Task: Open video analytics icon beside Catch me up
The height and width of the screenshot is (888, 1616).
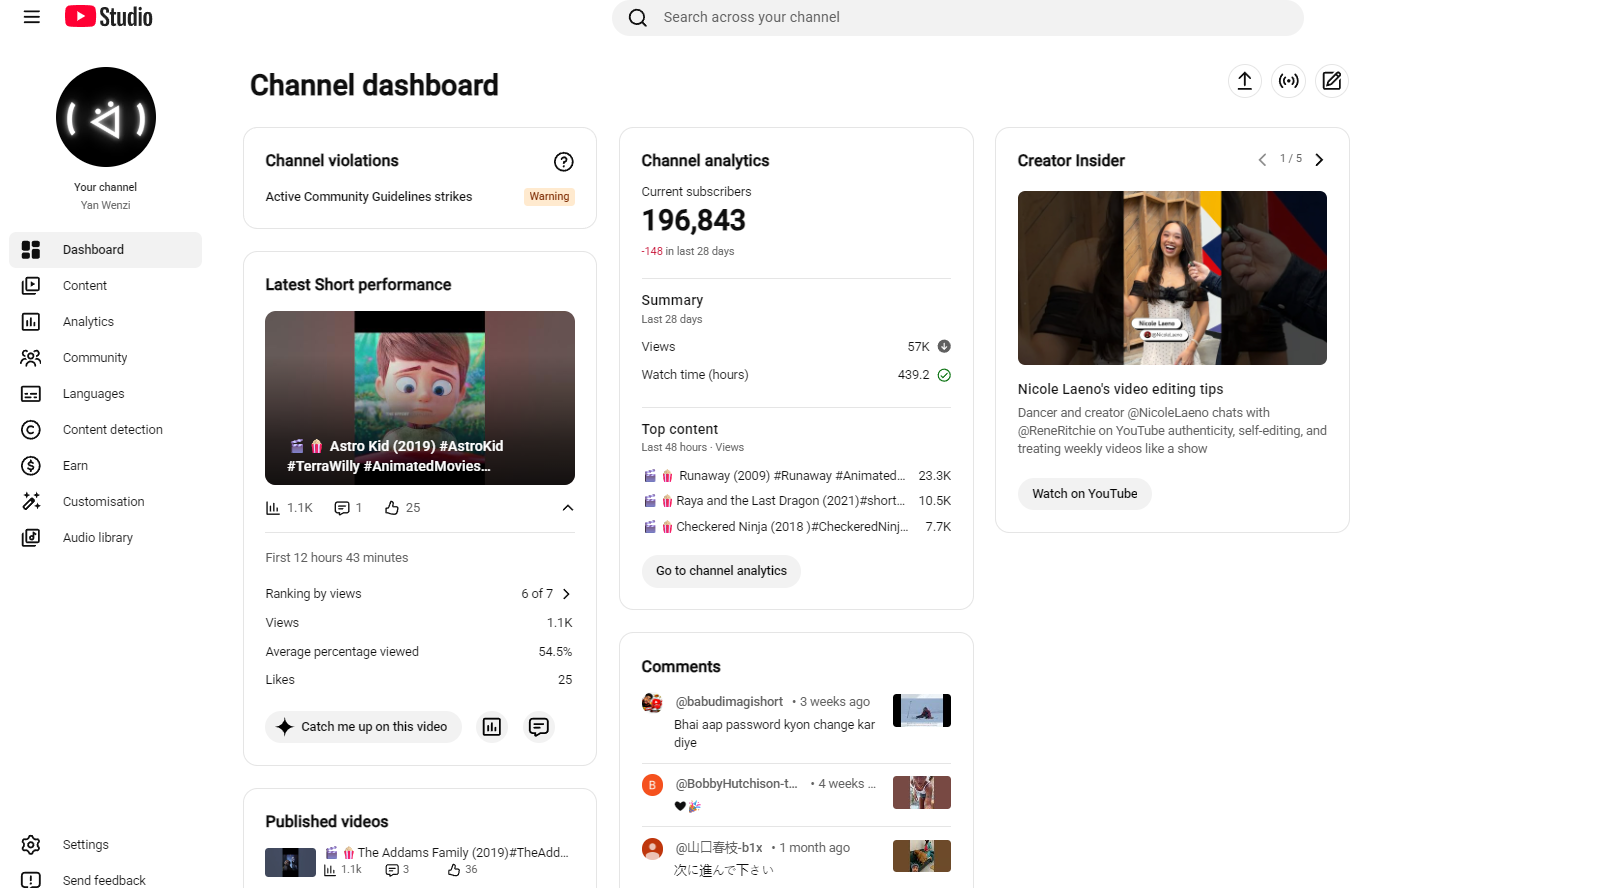Action: pyautogui.click(x=492, y=727)
